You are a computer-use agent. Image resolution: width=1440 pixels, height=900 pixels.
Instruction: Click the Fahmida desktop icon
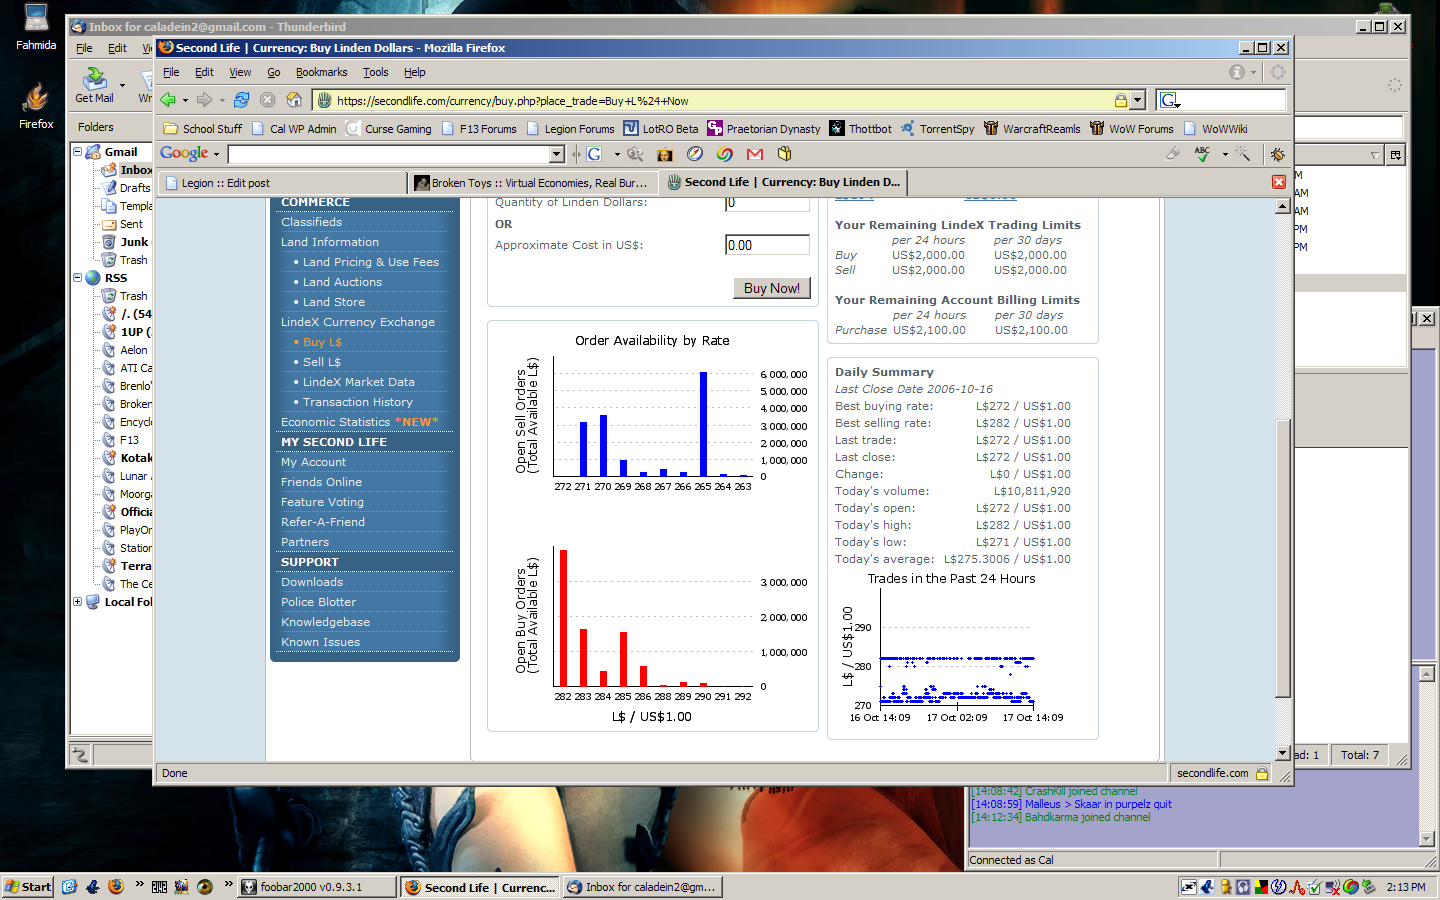[x=36, y=28]
